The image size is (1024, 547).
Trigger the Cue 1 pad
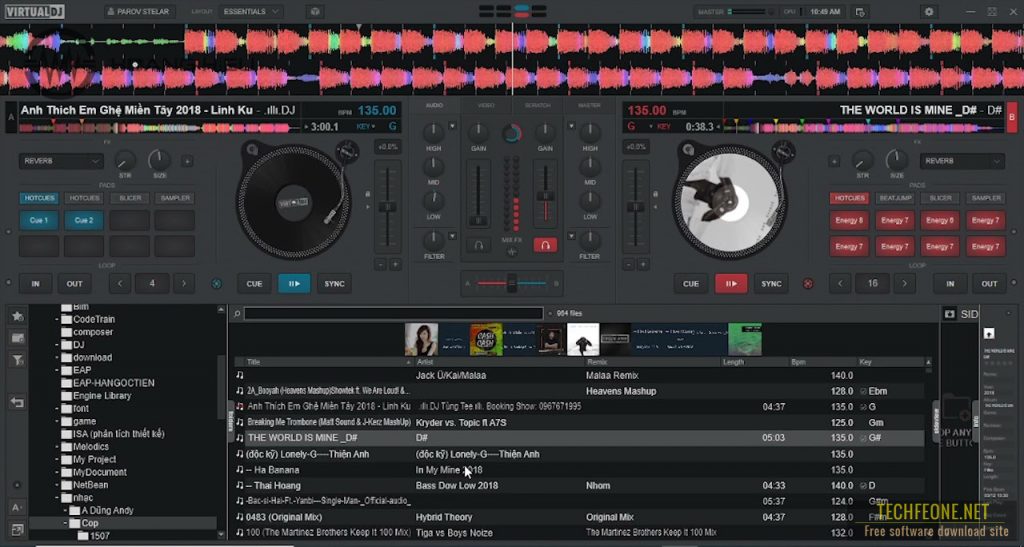click(39, 221)
